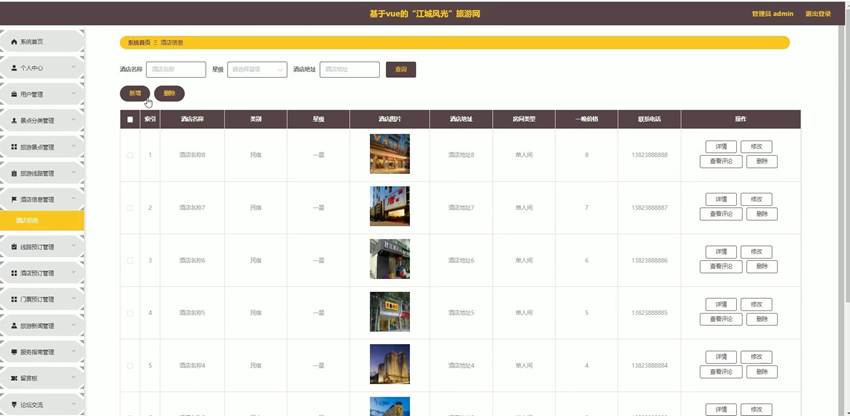Screen dimensions: 850x416
Task: Expand the 旅游线路管理 menu chevron
Action: tap(74, 174)
